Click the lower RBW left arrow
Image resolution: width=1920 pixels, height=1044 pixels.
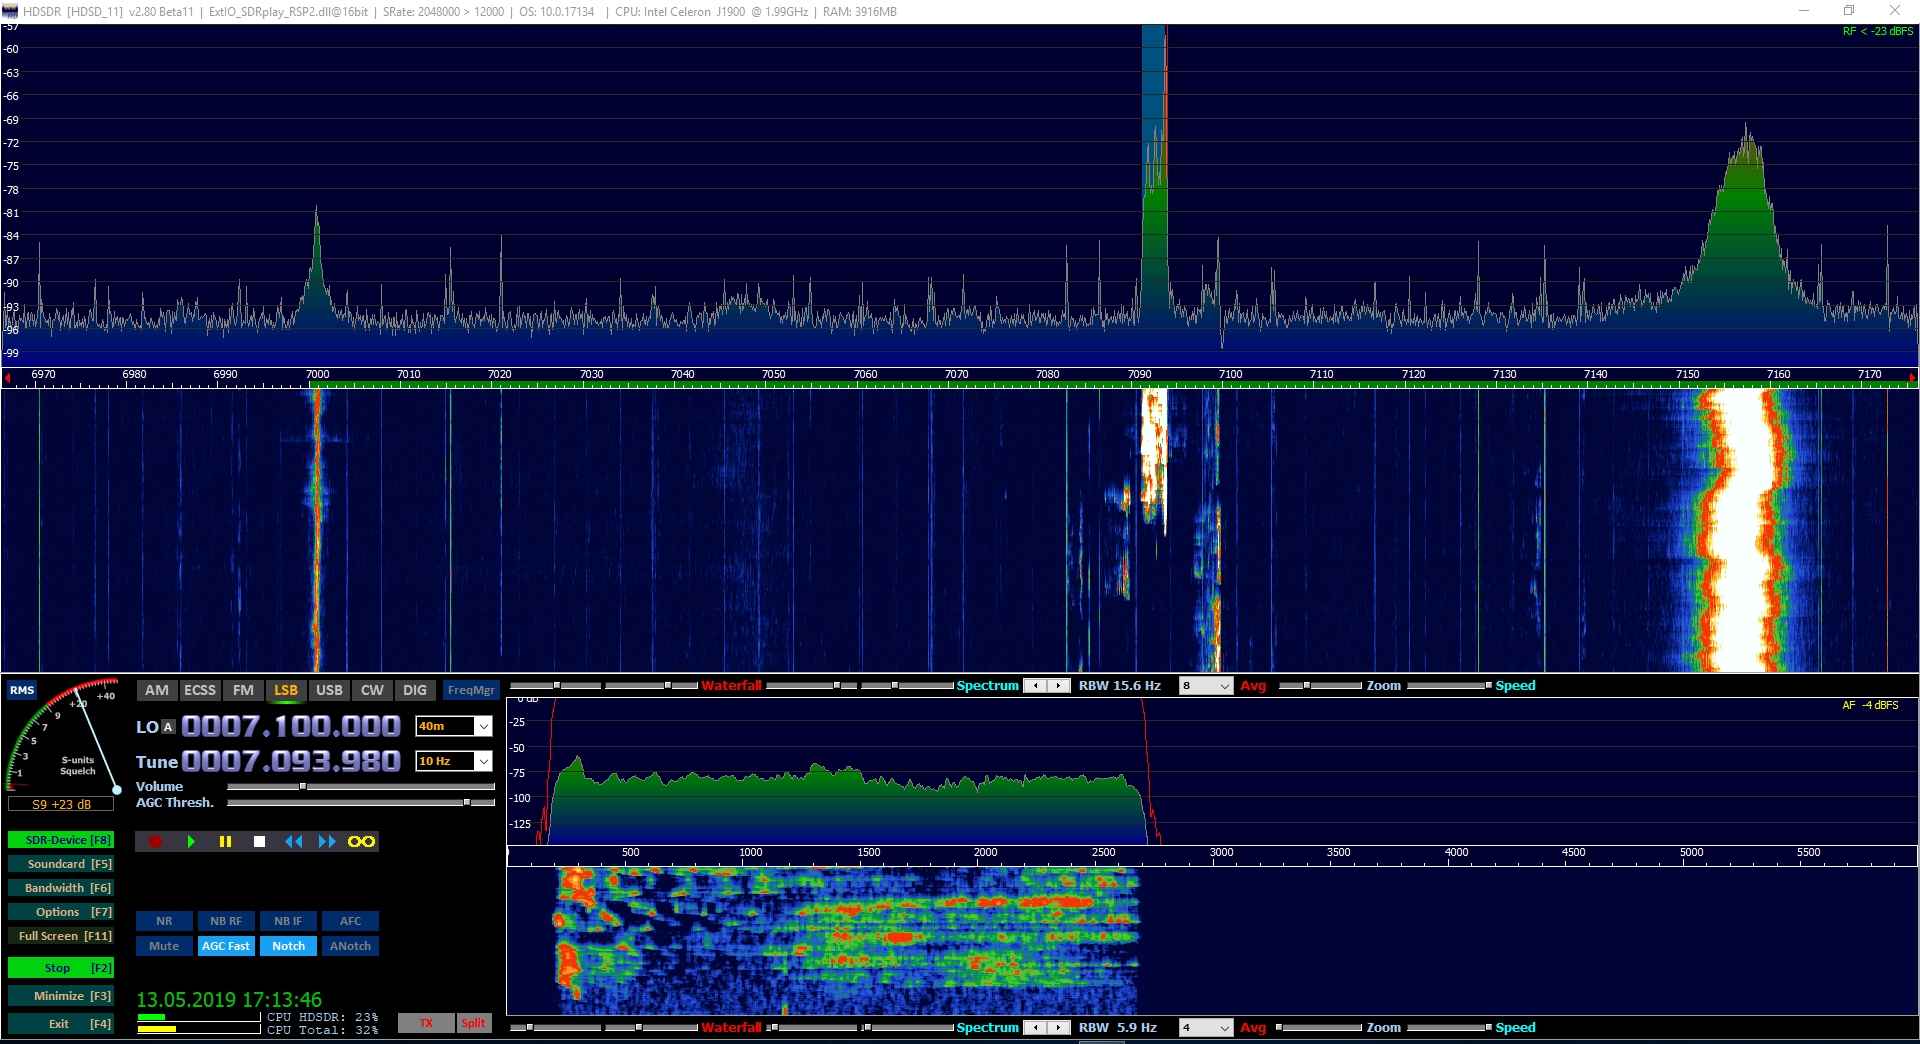(1036, 1028)
